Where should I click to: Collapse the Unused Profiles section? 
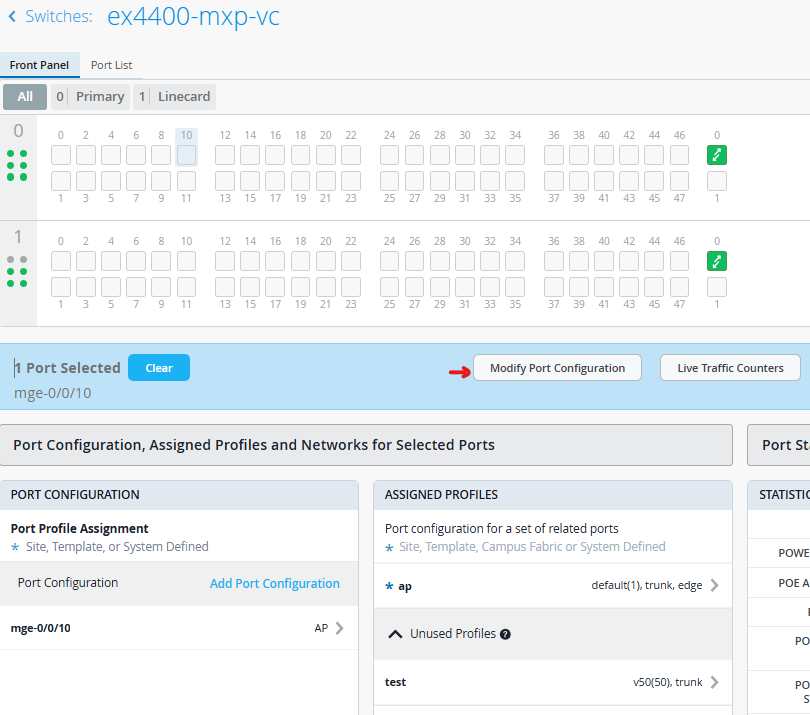pyautogui.click(x=395, y=634)
